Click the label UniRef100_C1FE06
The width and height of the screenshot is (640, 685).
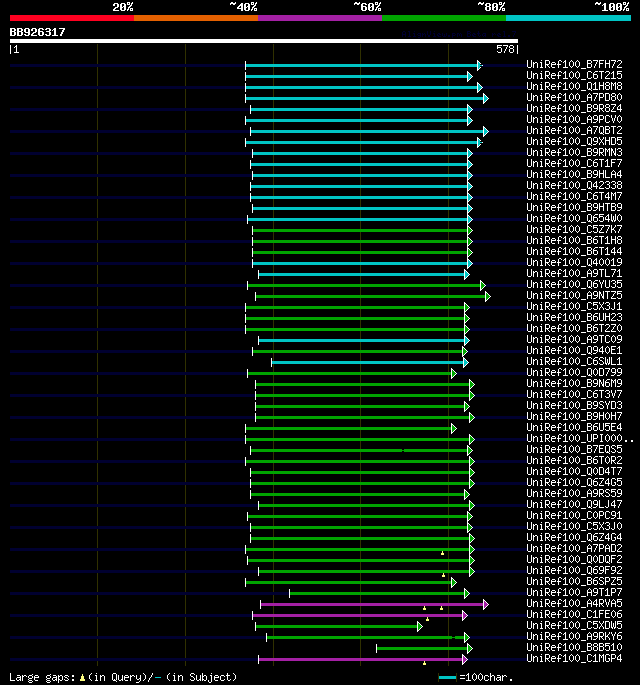click(574, 614)
